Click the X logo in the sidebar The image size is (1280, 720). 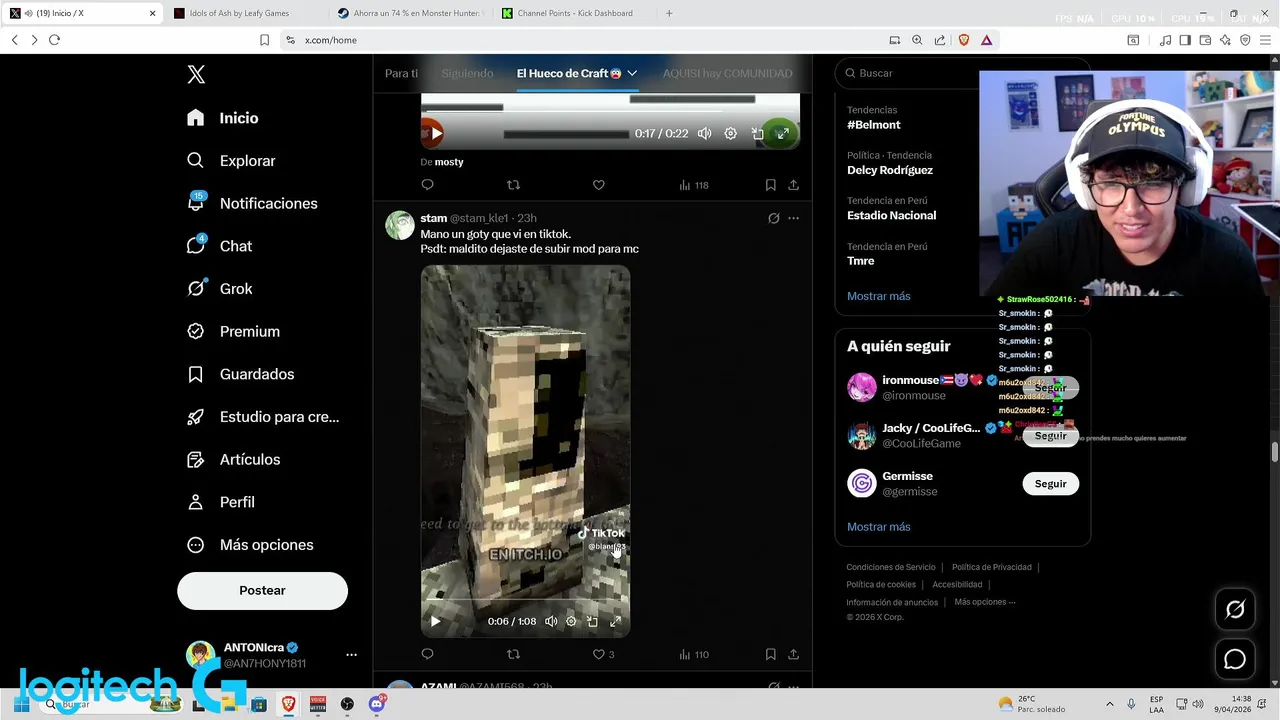196,74
